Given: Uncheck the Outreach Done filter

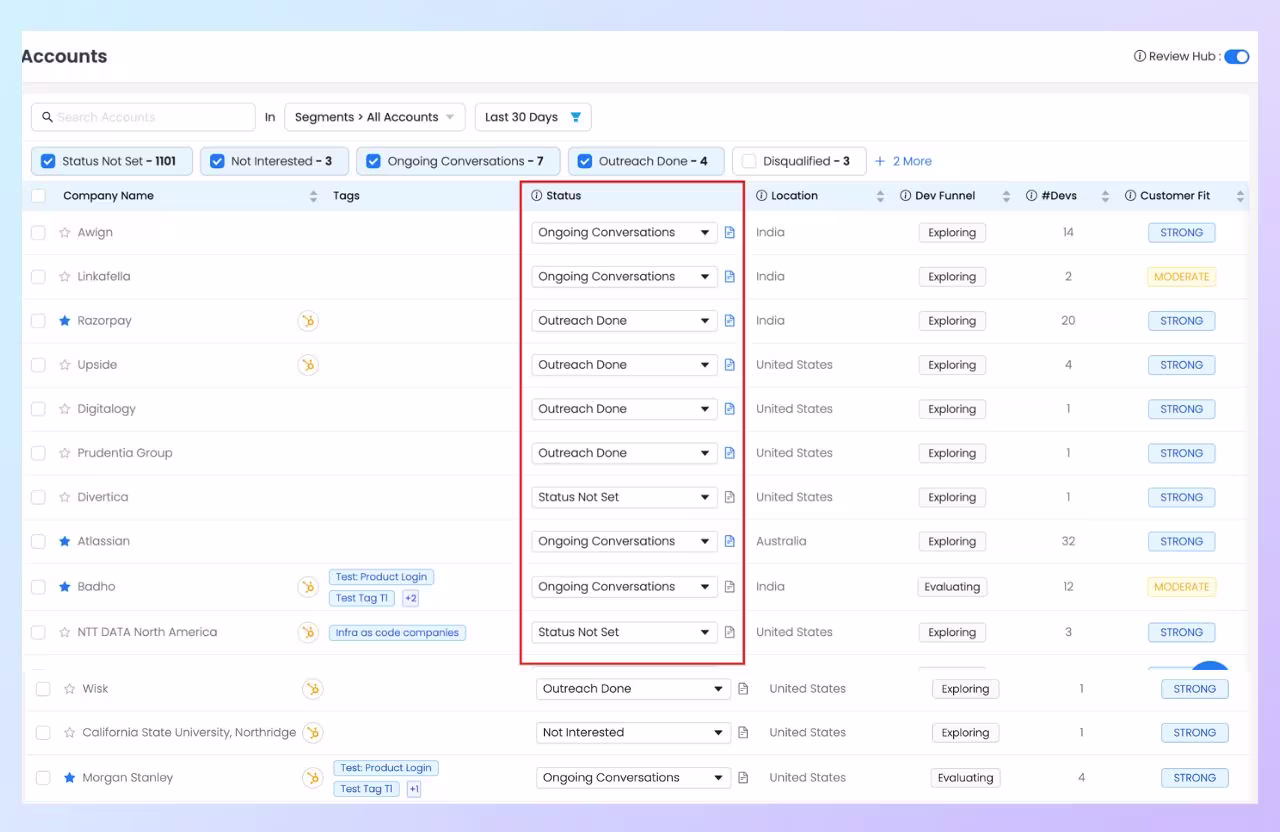Looking at the screenshot, I should 585,161.
